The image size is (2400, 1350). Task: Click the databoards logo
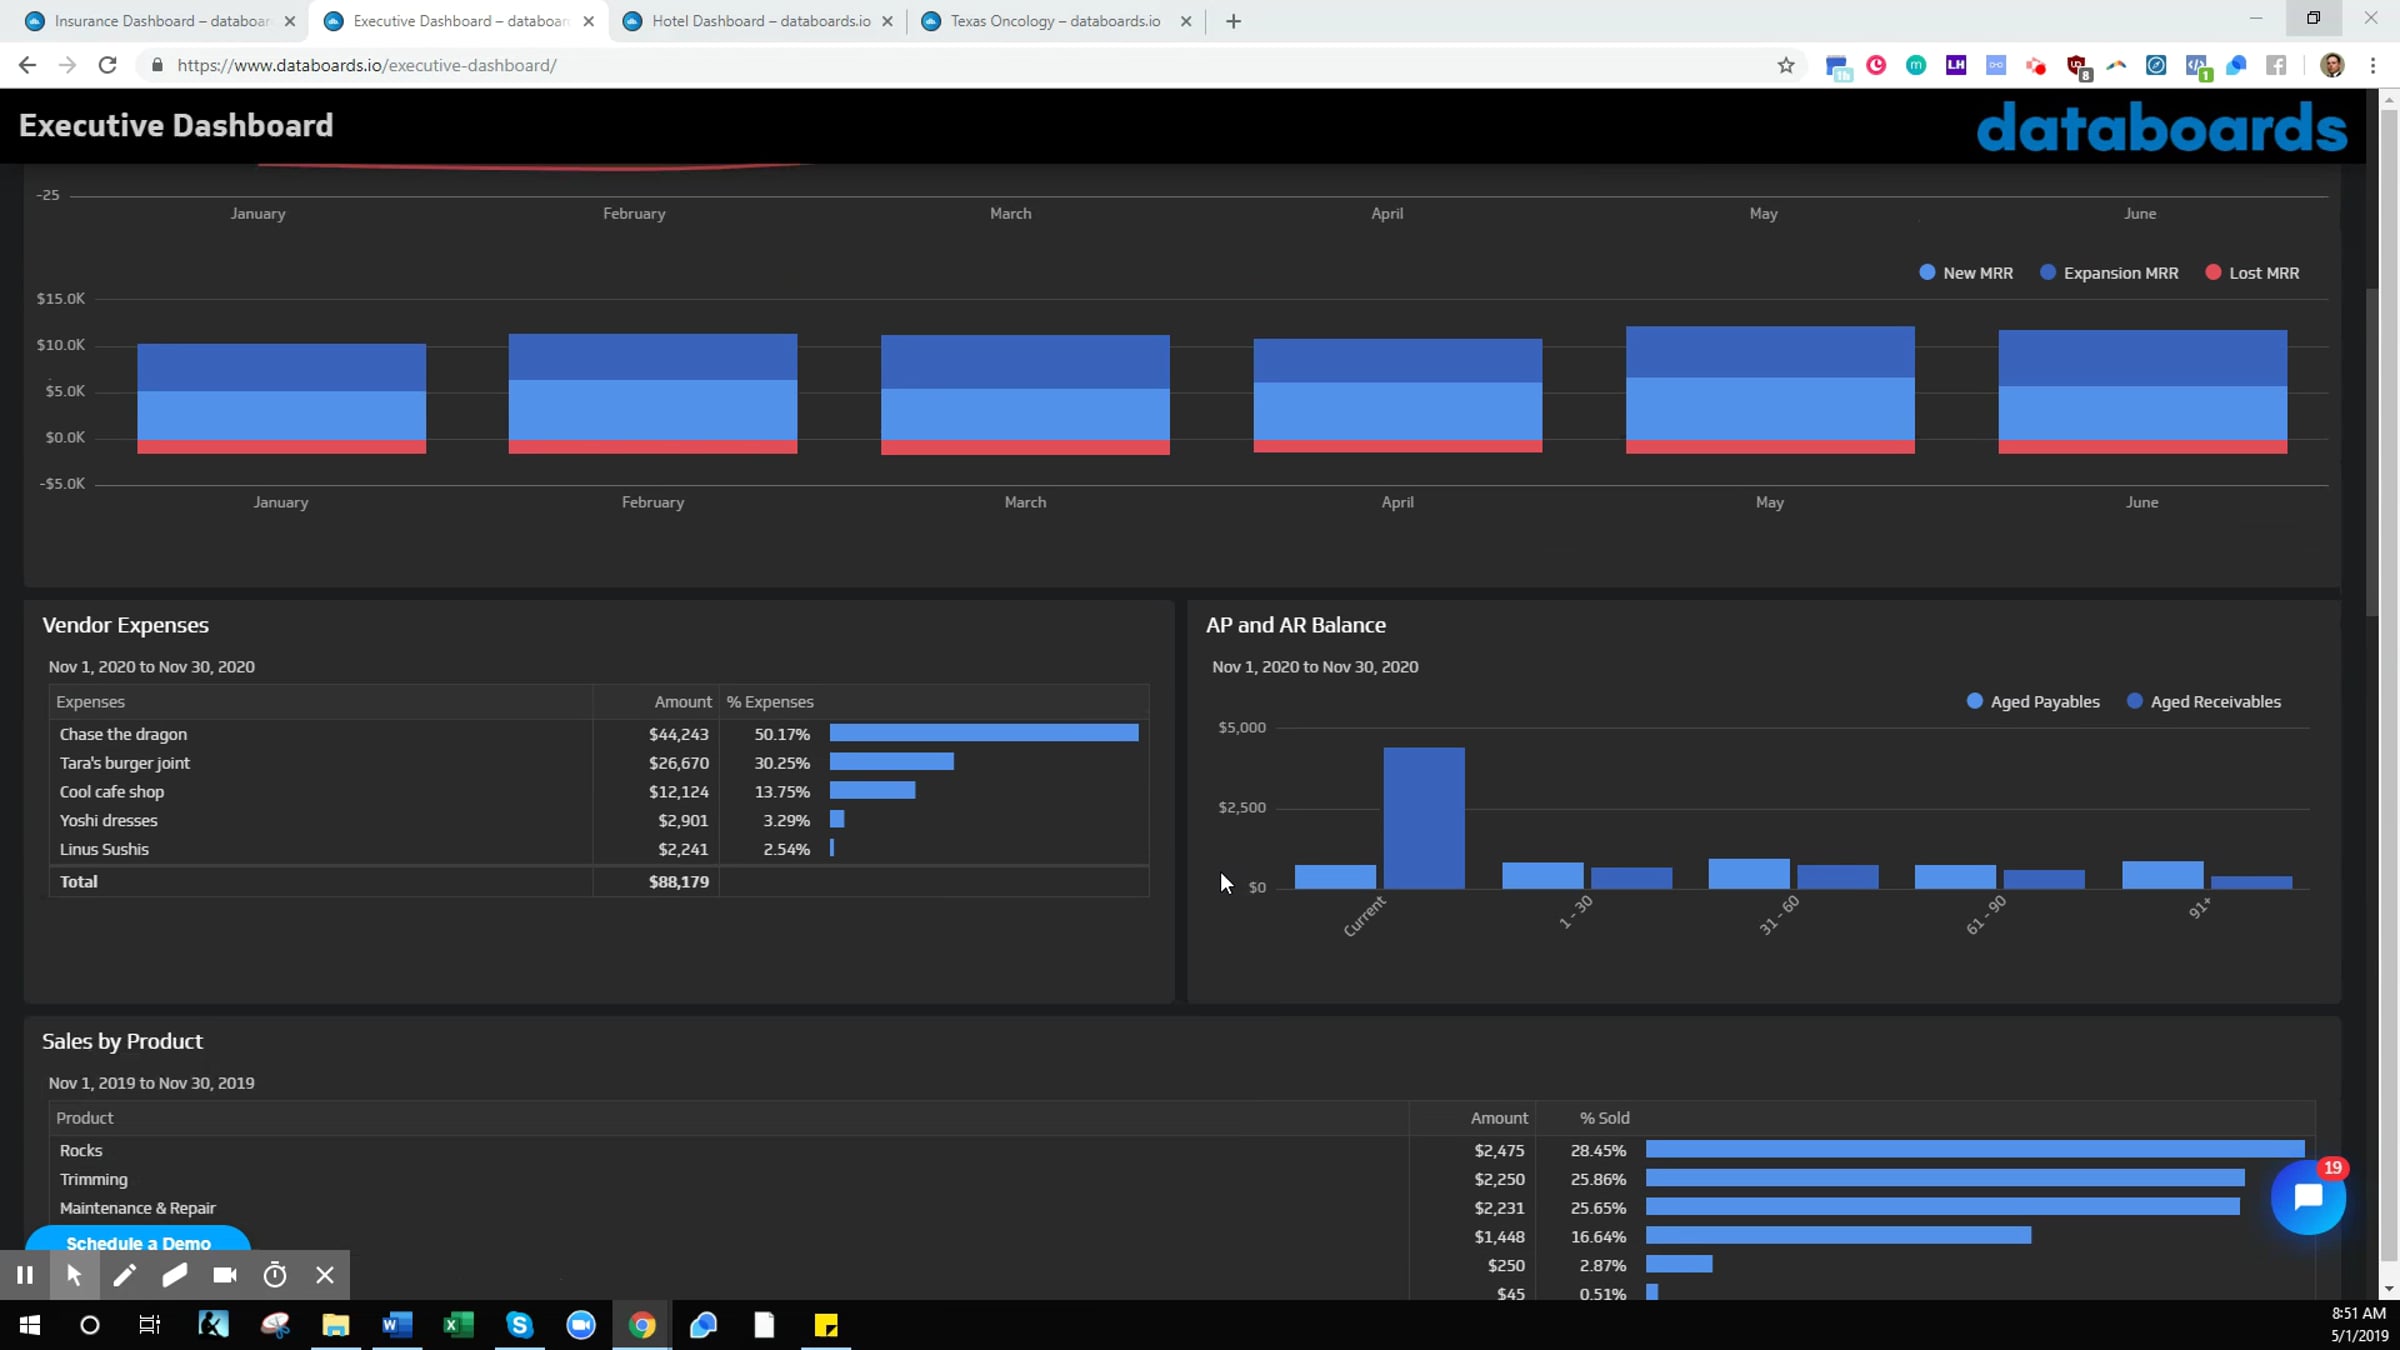[x=2161, y=127]
